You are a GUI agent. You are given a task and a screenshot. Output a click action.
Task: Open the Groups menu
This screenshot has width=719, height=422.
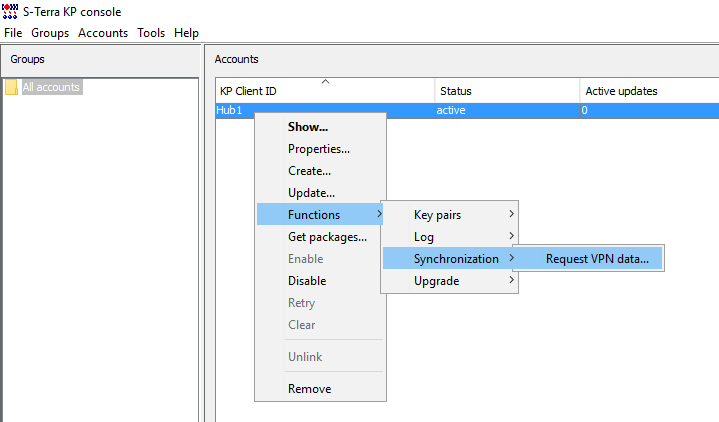(50, 33)
